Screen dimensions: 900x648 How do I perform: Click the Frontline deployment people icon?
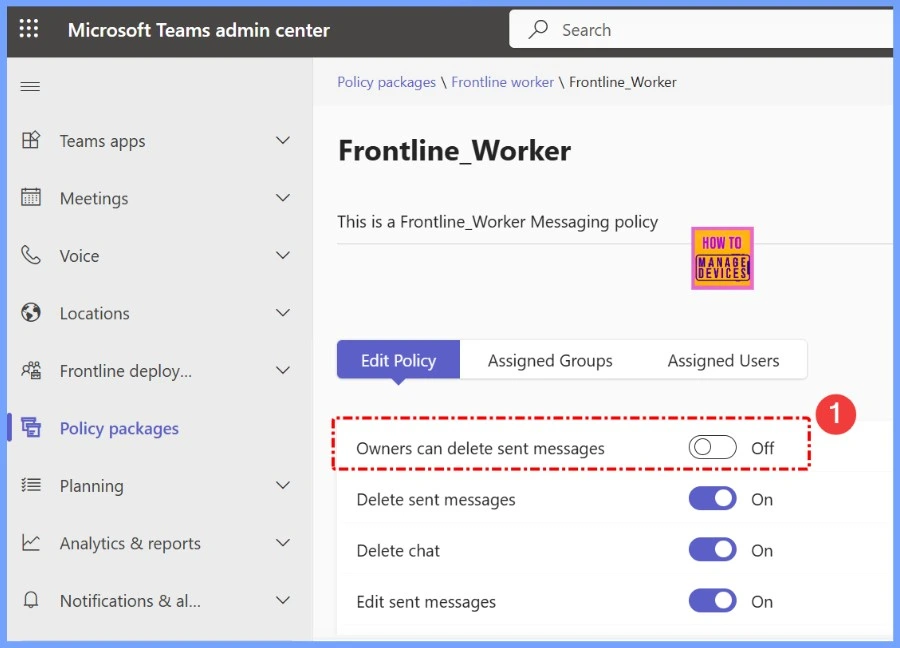click(31, 370)
